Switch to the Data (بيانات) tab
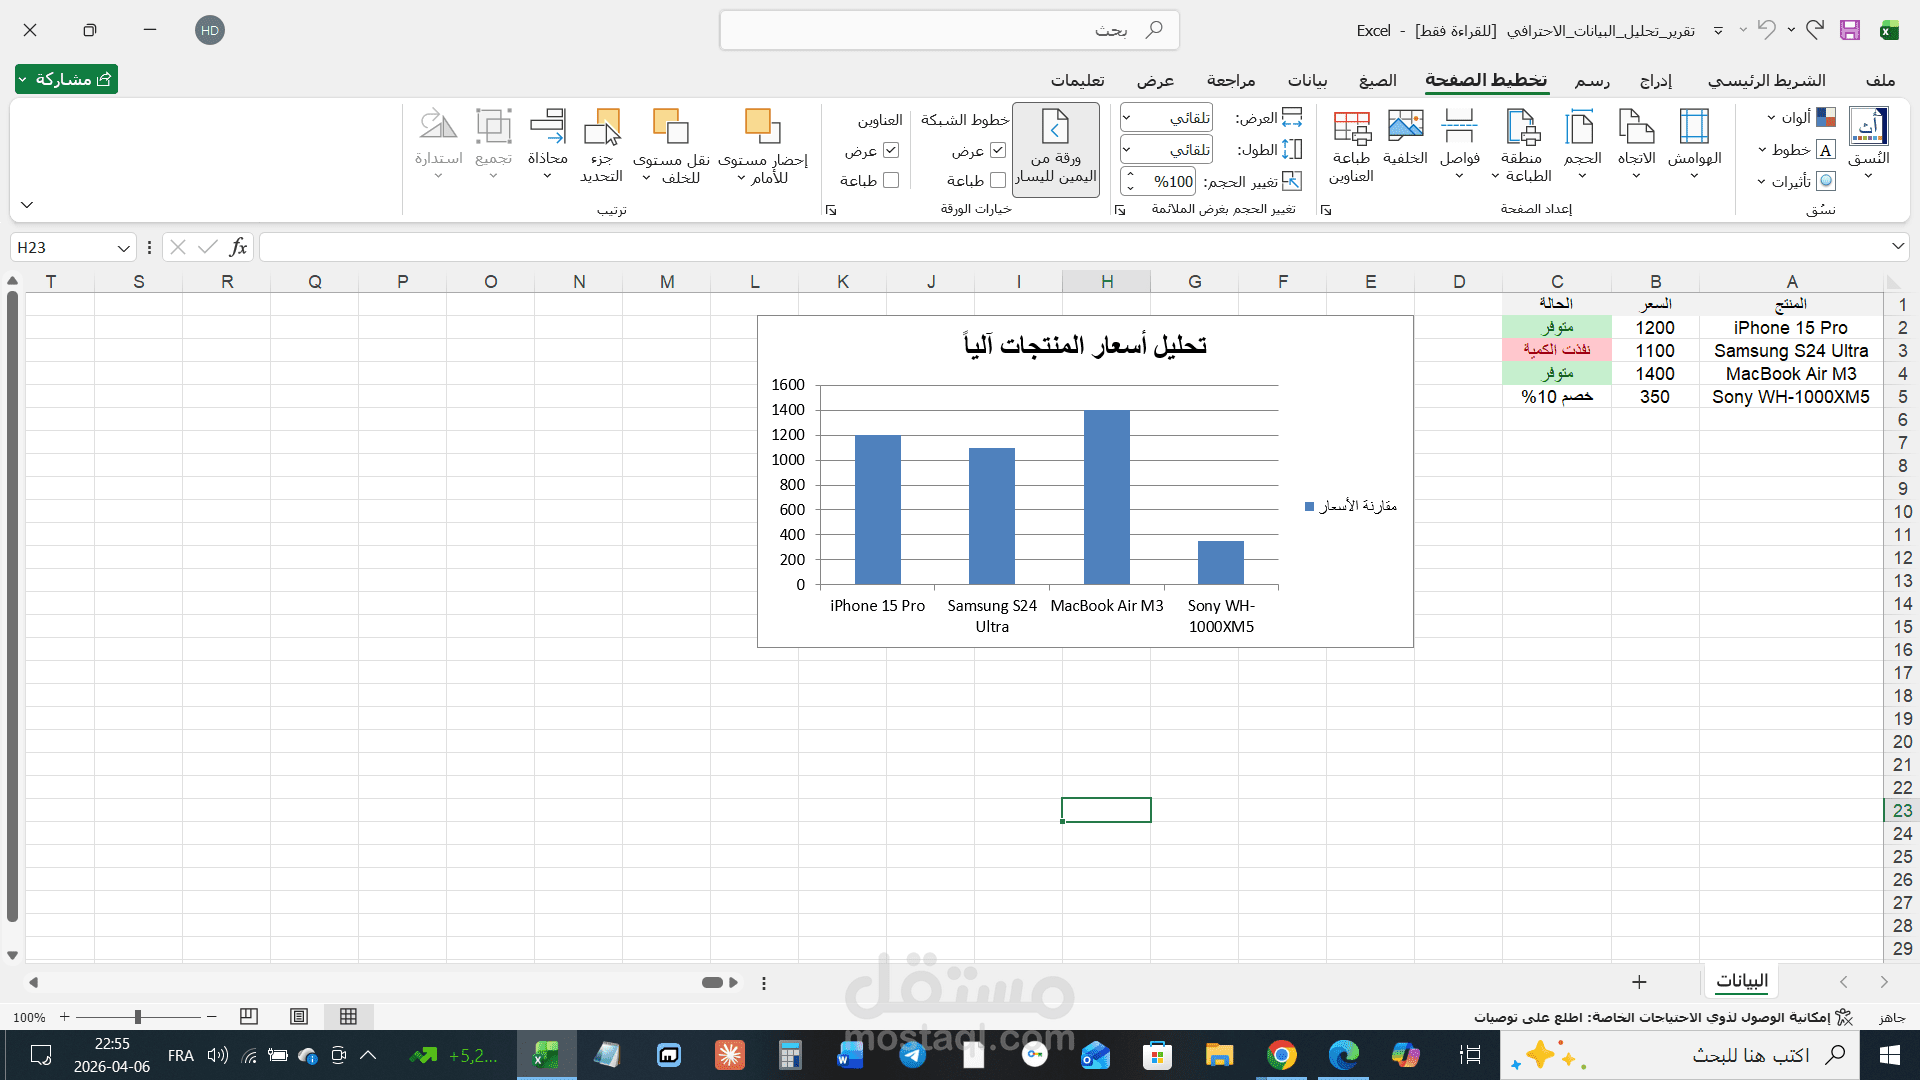 [1307, 80]
